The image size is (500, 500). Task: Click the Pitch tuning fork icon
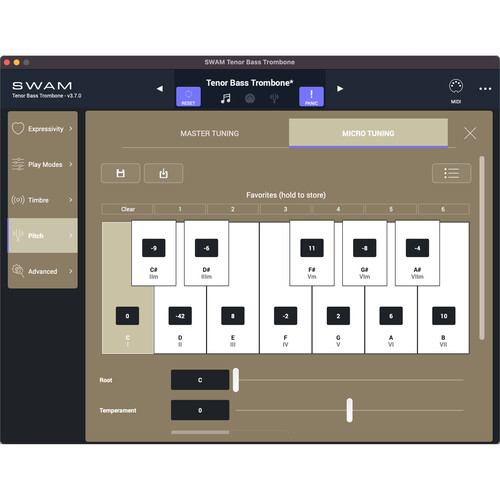coord(18,235)
